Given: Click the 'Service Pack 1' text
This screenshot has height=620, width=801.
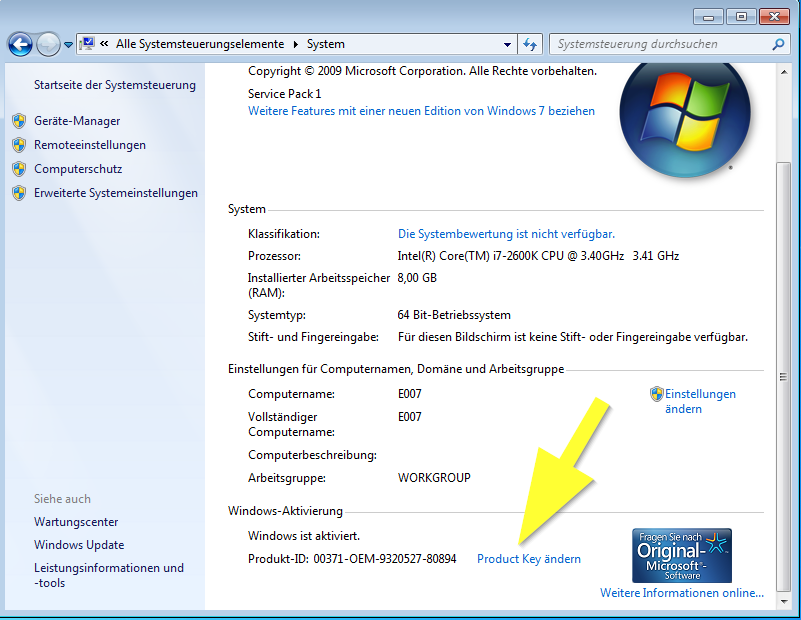Looking at the screenshot, I should point(285,94).
